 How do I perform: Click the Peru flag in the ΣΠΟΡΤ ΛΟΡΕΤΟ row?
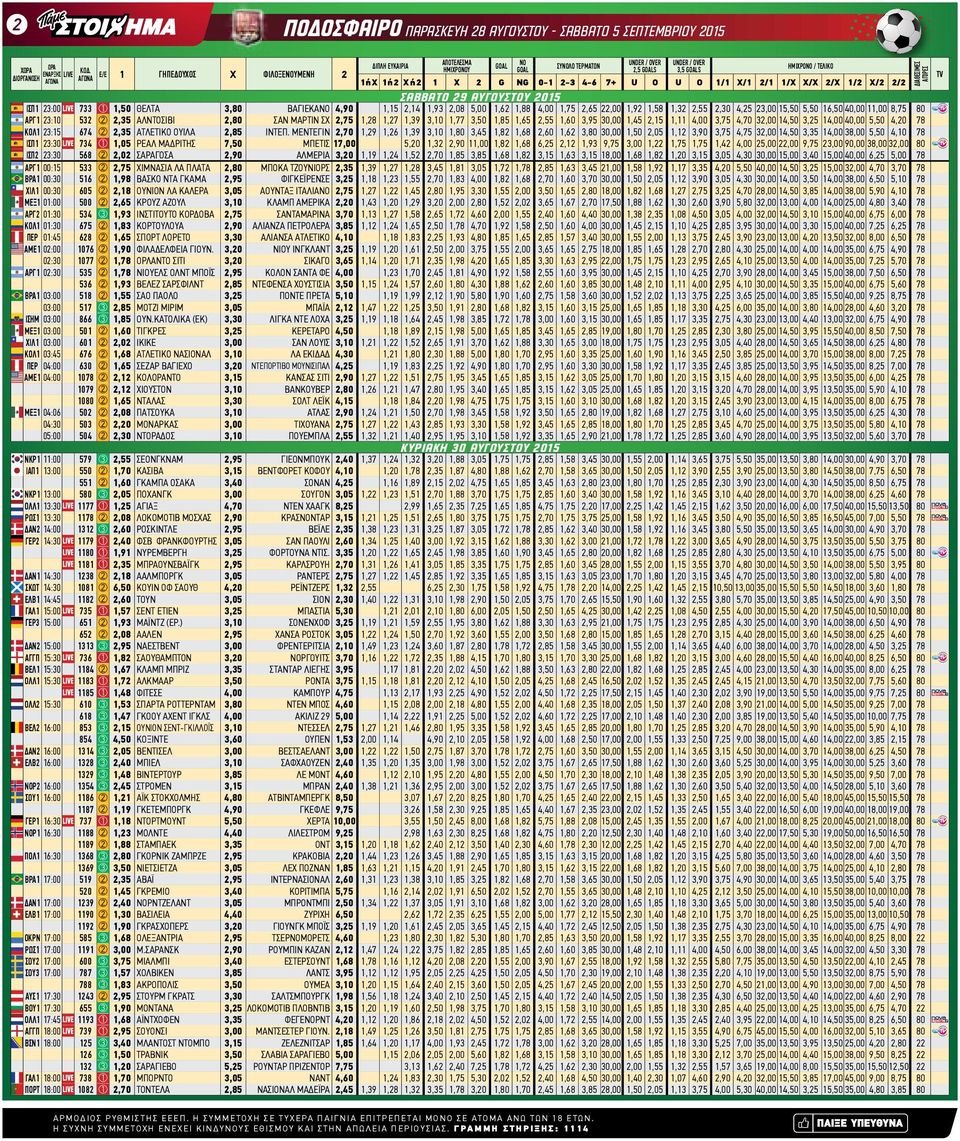17,237
